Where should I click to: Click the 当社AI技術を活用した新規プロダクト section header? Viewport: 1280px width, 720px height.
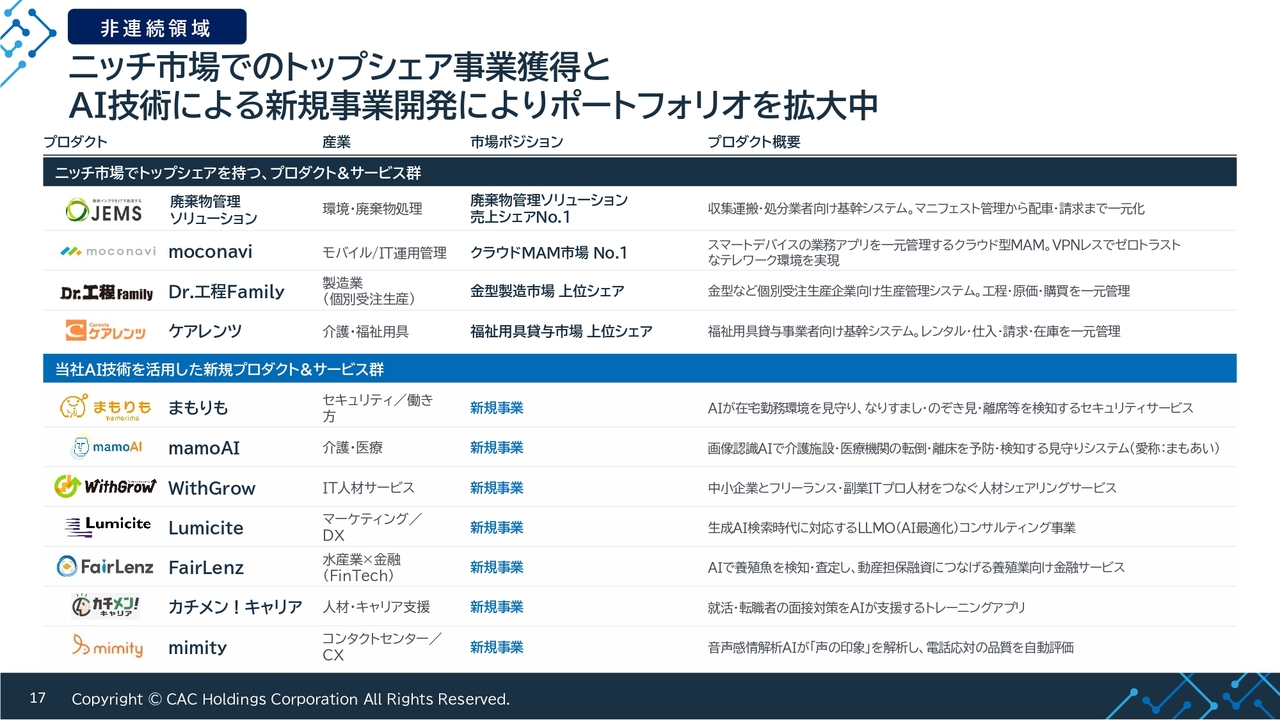(x=640, y=369)
